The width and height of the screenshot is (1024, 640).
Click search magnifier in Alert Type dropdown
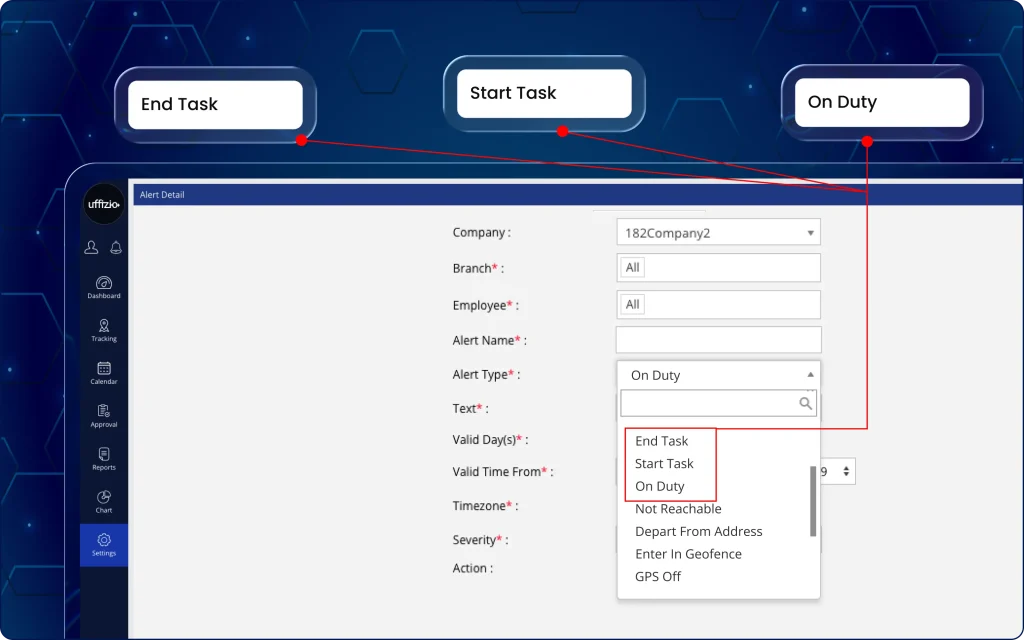click(x=806, y=404)
